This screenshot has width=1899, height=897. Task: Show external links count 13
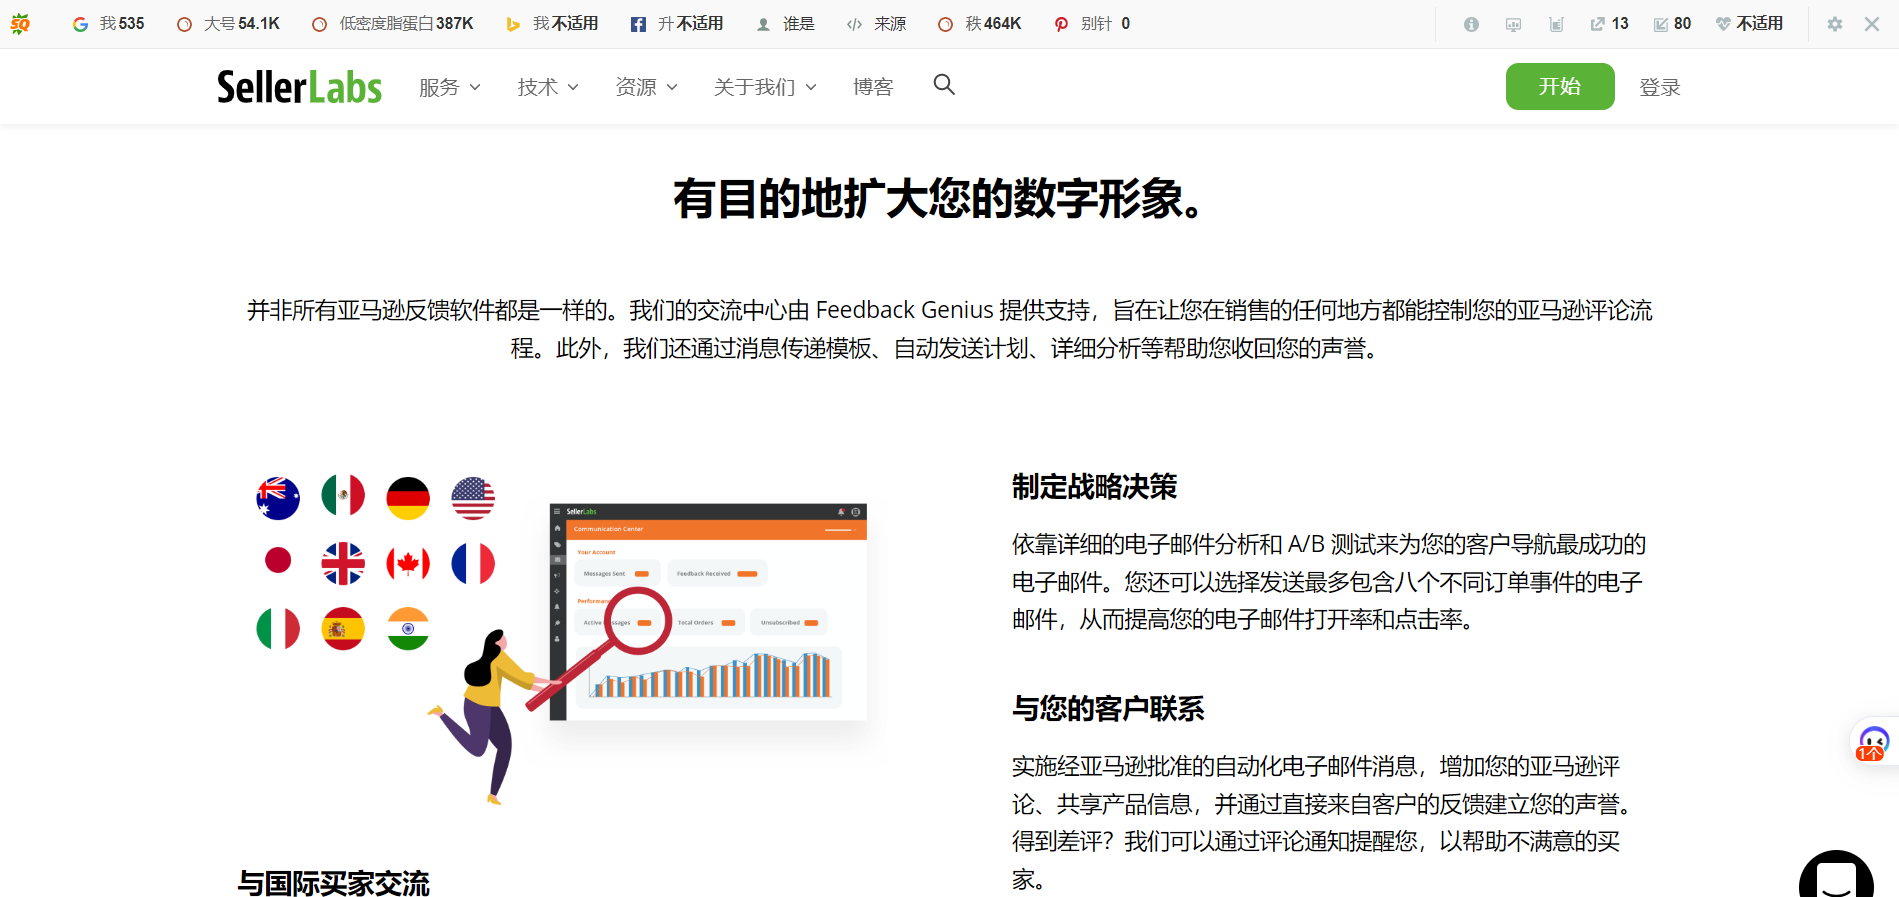click(x=1609, y=24)
